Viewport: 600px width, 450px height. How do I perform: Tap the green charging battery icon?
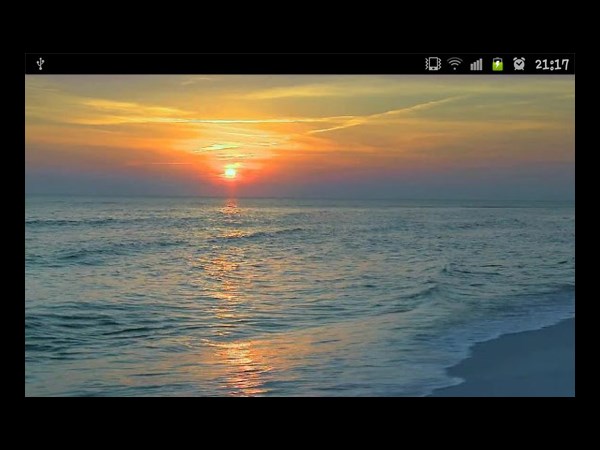497,64
